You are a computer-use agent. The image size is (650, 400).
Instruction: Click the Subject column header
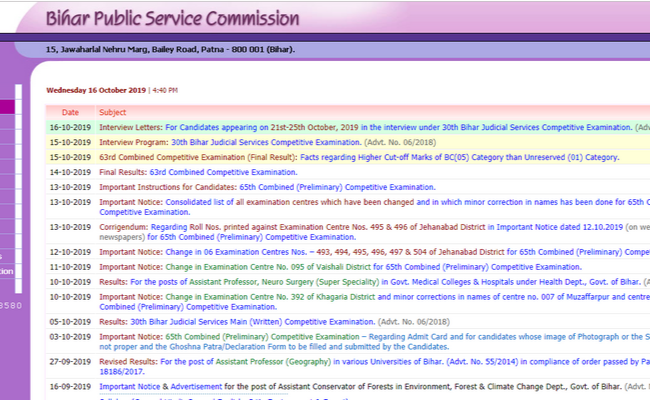(x=113, y=113)
